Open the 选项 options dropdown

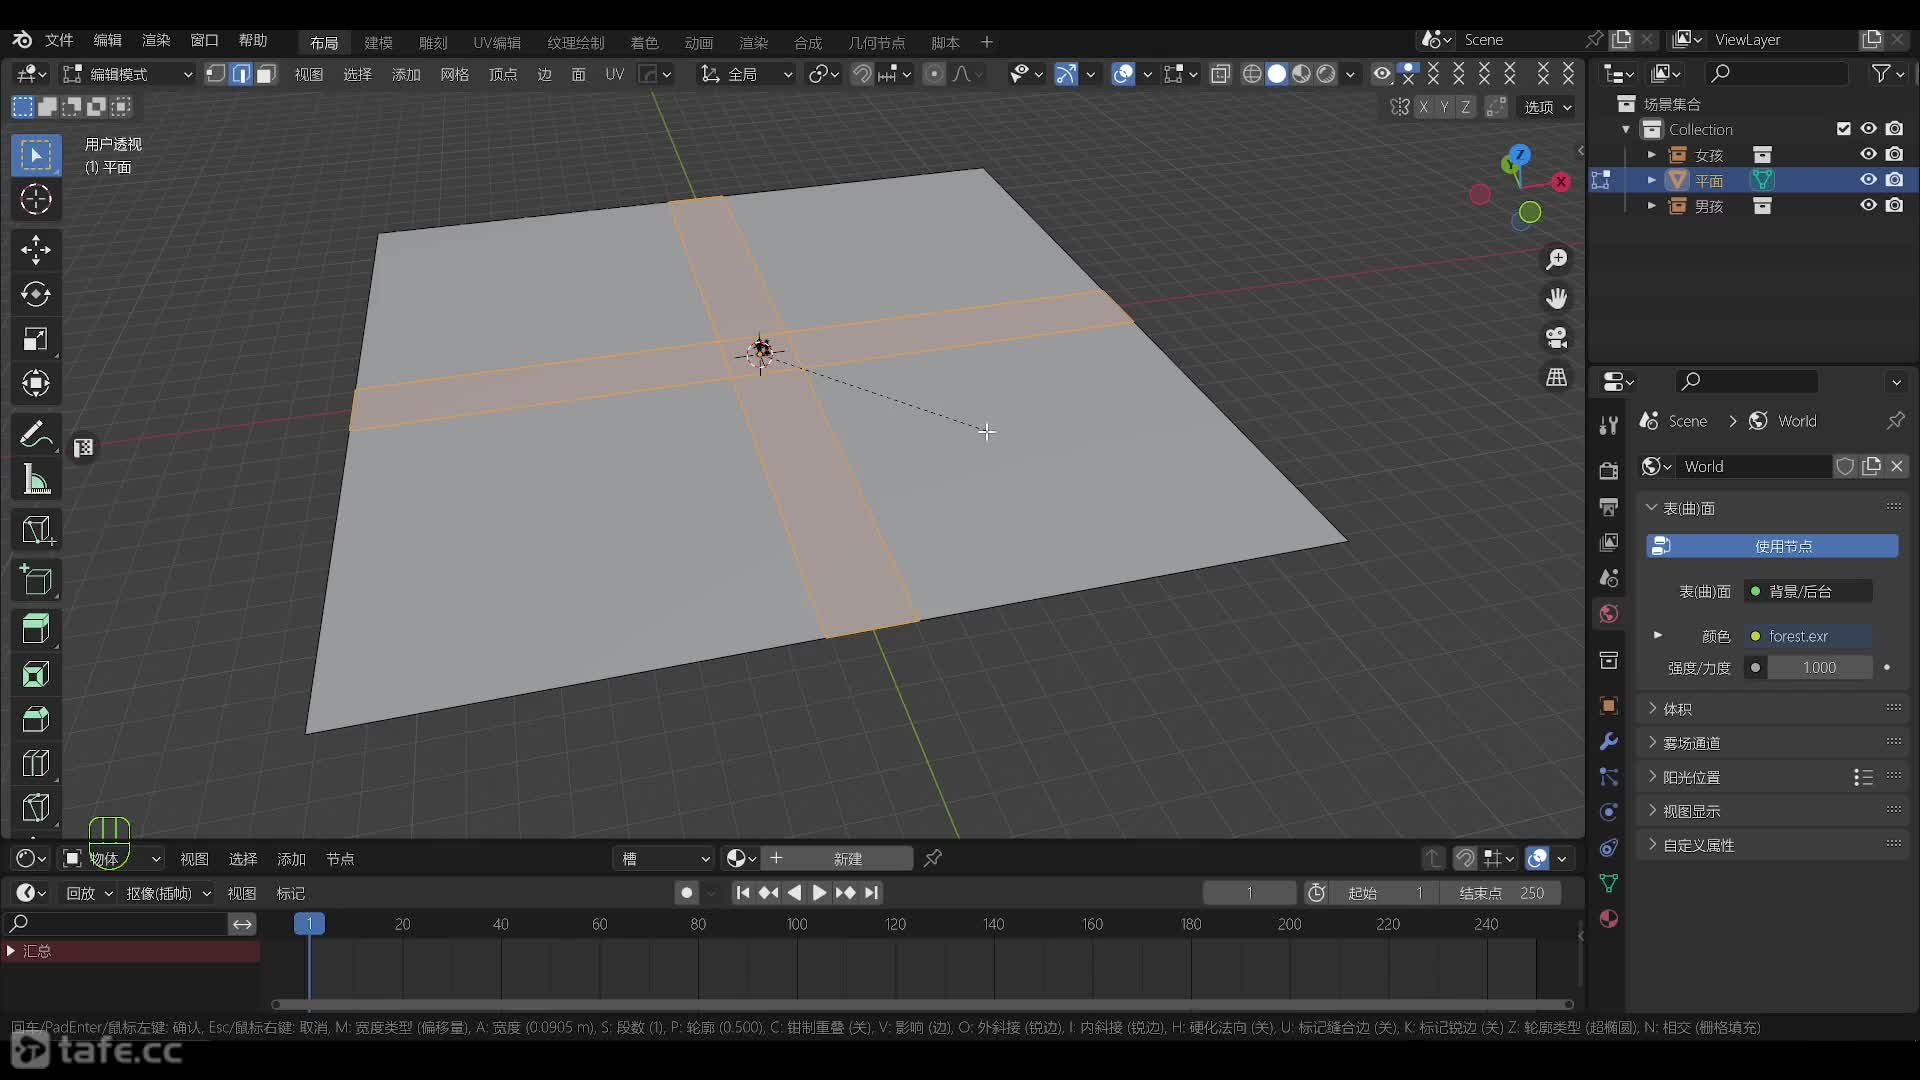[x=1547, y=107]
